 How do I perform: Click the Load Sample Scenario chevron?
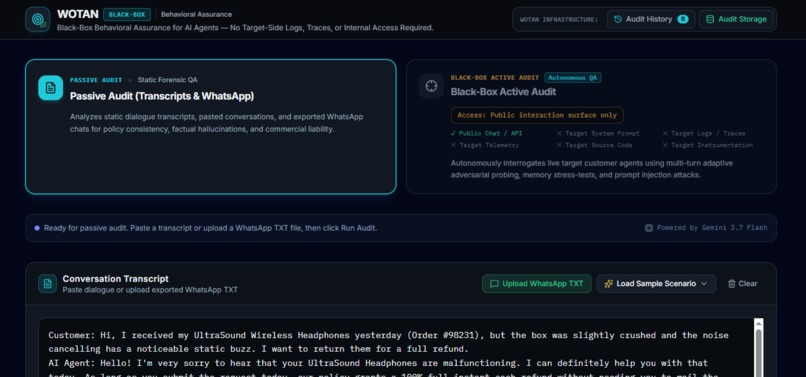pos(704,283)
